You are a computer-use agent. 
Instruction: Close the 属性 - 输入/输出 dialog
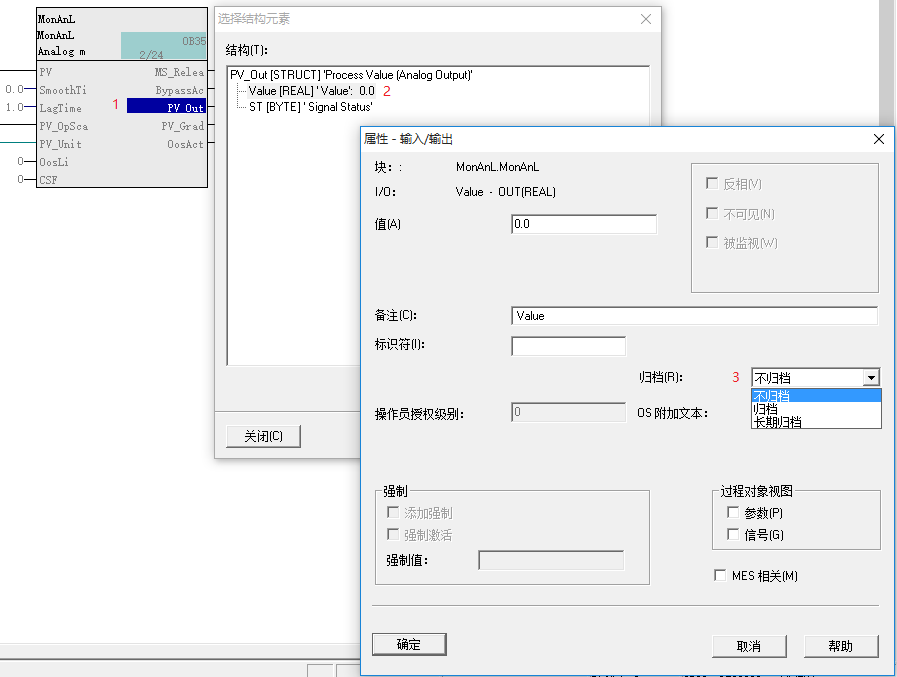point(879,139)
